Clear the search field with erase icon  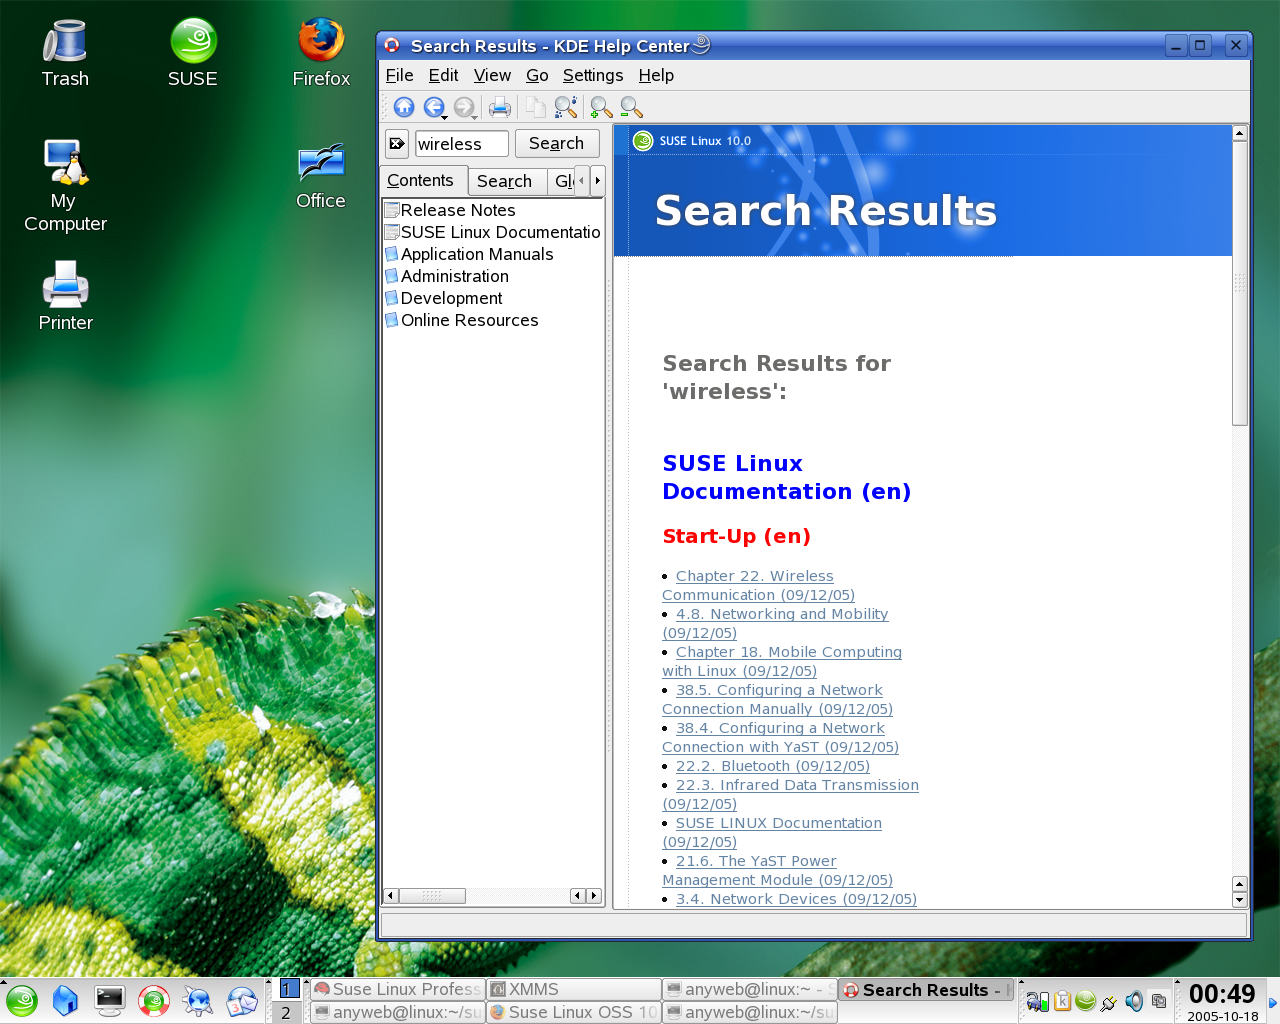(397, 144)
